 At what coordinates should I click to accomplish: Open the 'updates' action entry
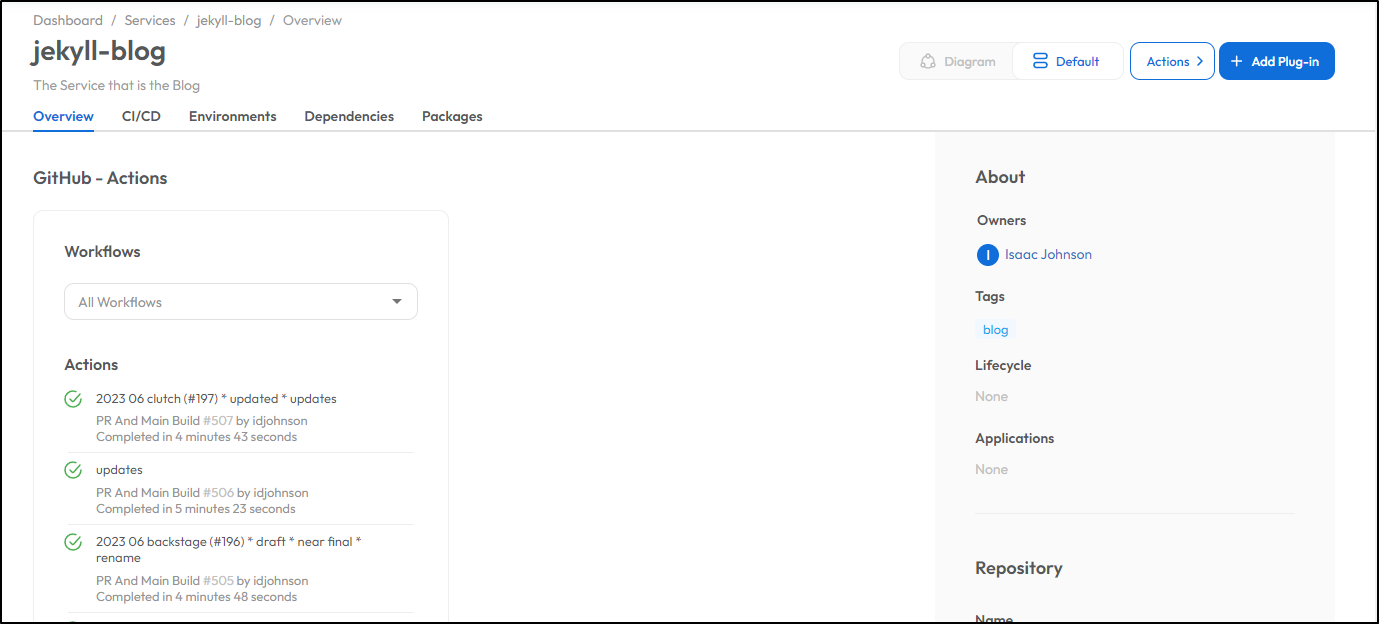[119, 470]
